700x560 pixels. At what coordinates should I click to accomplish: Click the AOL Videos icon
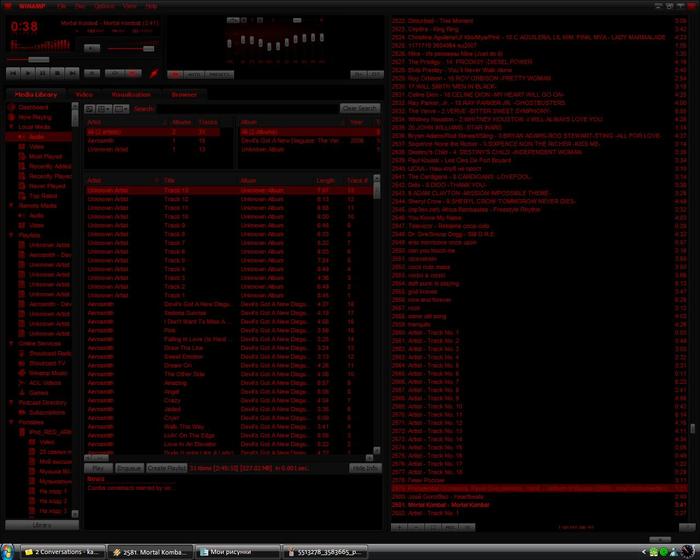click(21, 383)
